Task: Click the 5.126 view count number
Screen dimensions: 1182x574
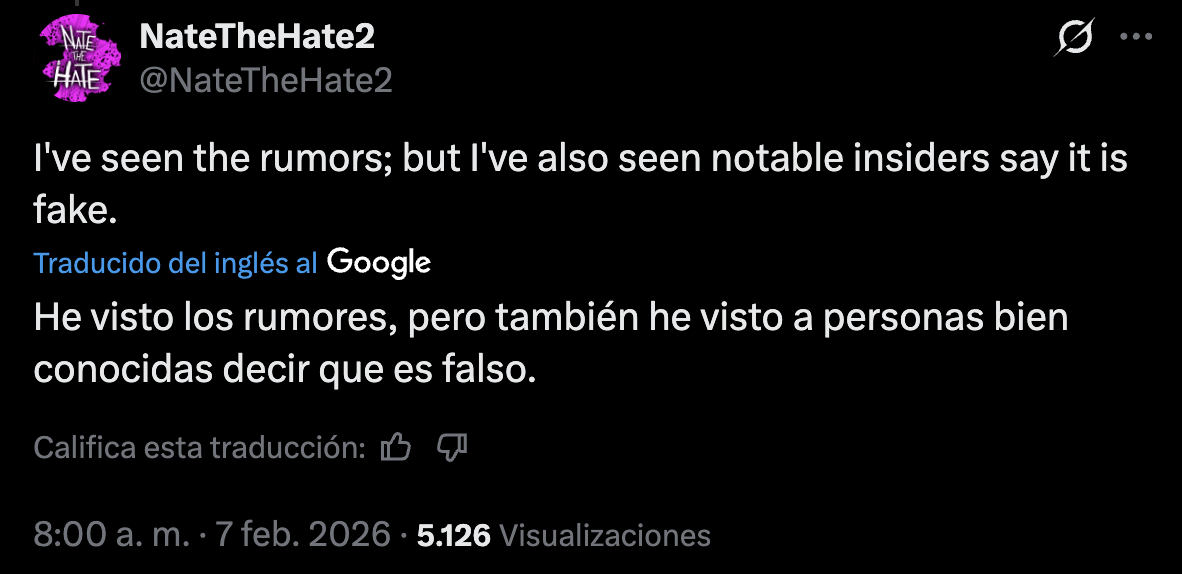Action: pyautogui.click(x=453, y=536)
